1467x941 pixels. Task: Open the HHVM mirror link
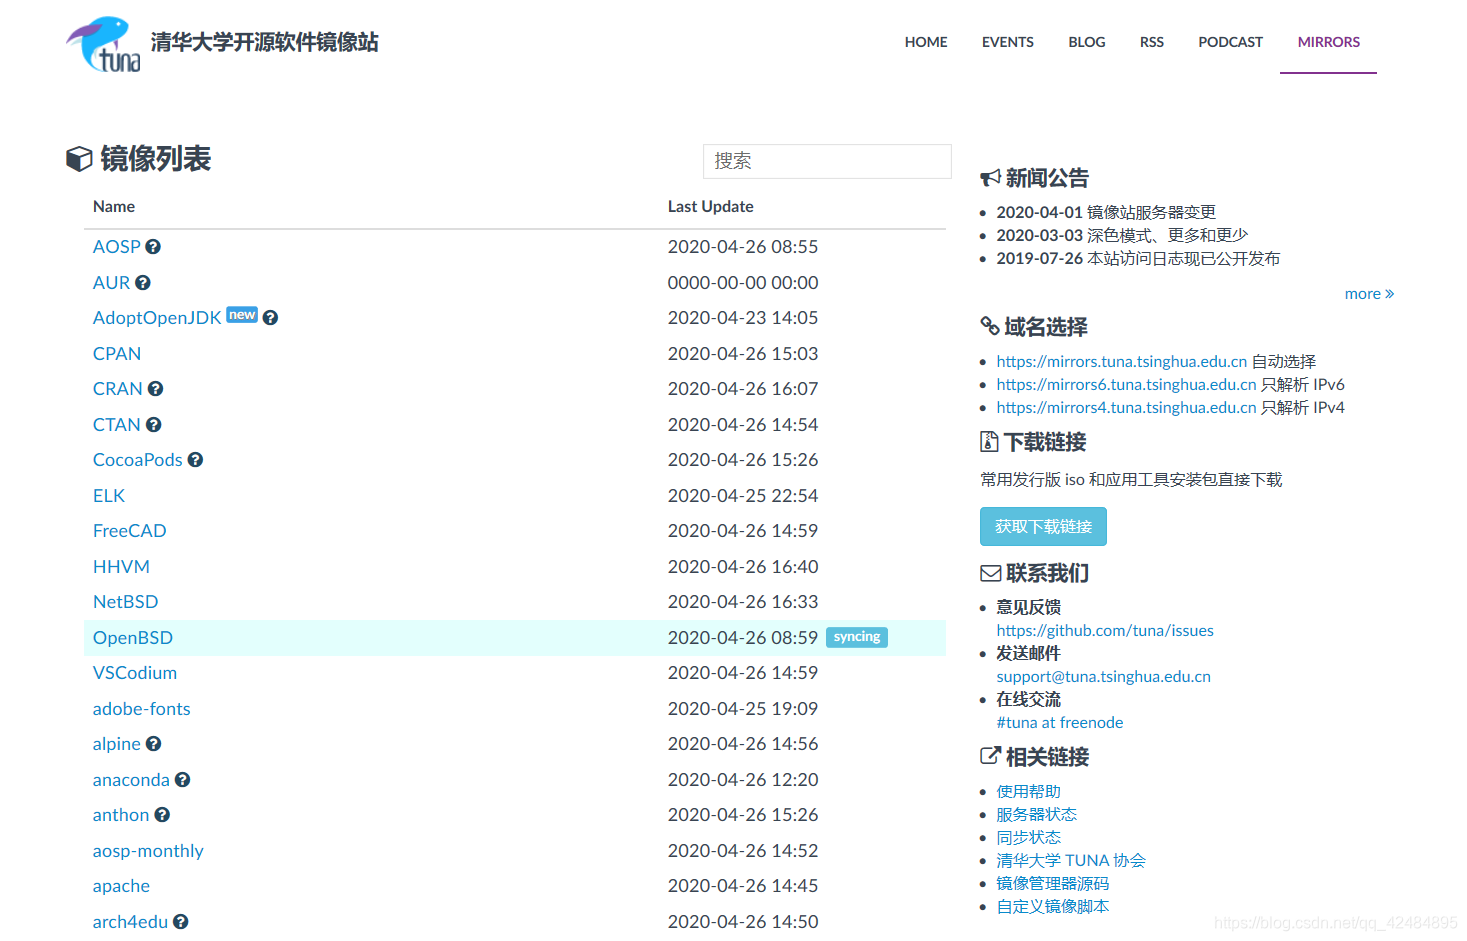(x=121, y=567)
